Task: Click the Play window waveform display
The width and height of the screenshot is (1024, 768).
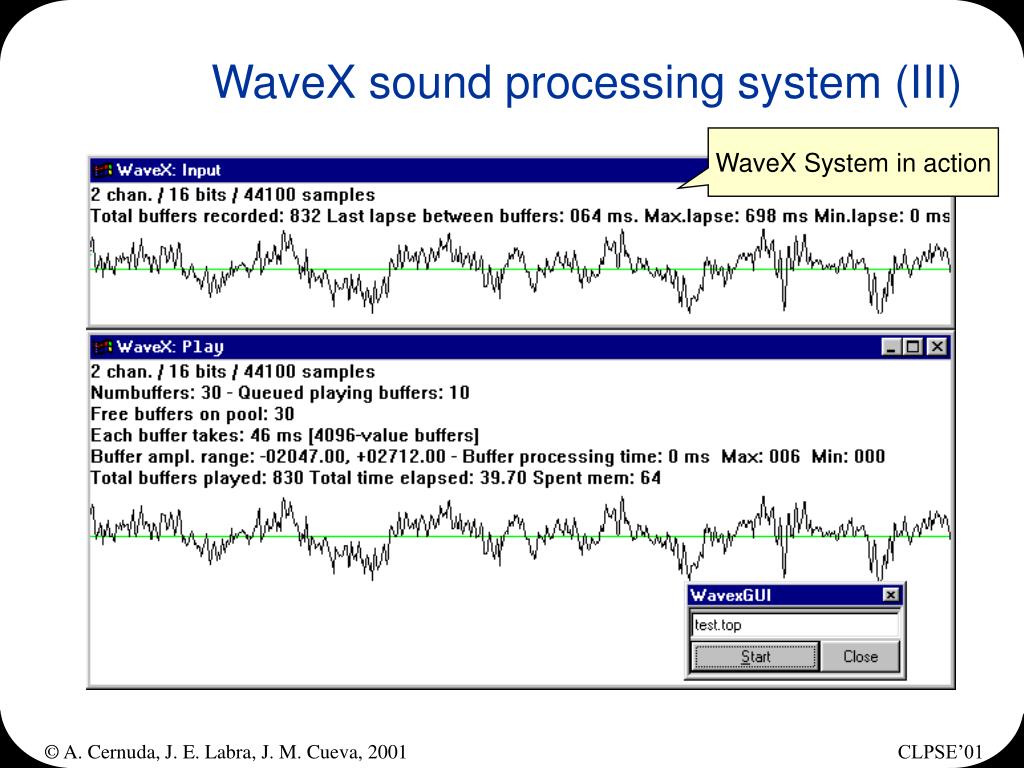Action: click(x=520, y=539)
